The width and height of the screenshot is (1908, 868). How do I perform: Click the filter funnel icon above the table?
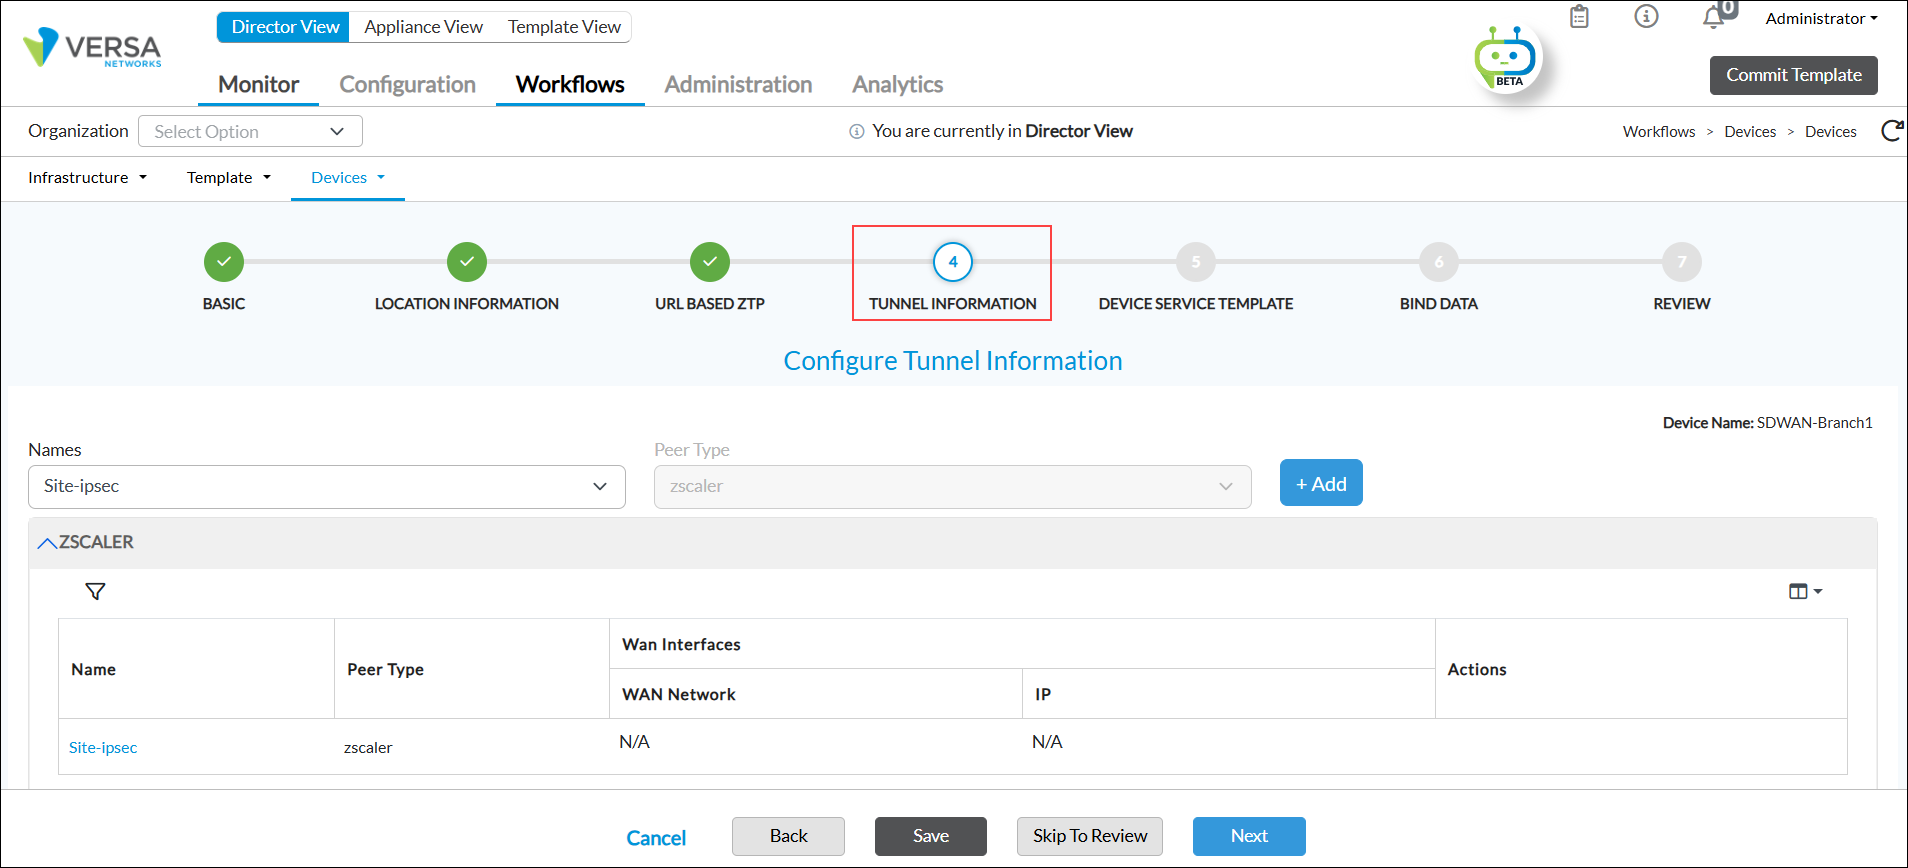click(95, 592)
